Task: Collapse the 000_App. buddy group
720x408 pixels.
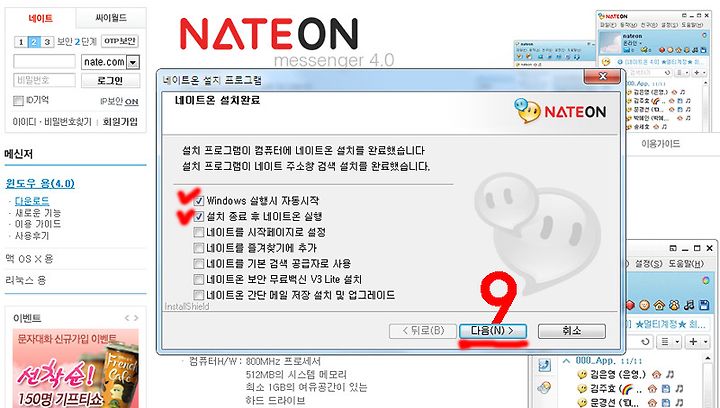Action: pos(567,361)
